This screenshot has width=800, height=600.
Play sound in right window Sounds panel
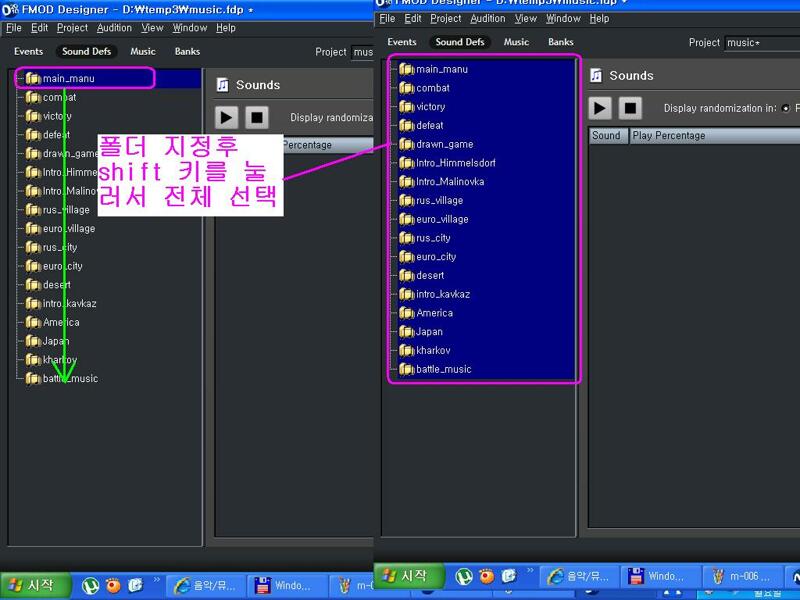599,108
